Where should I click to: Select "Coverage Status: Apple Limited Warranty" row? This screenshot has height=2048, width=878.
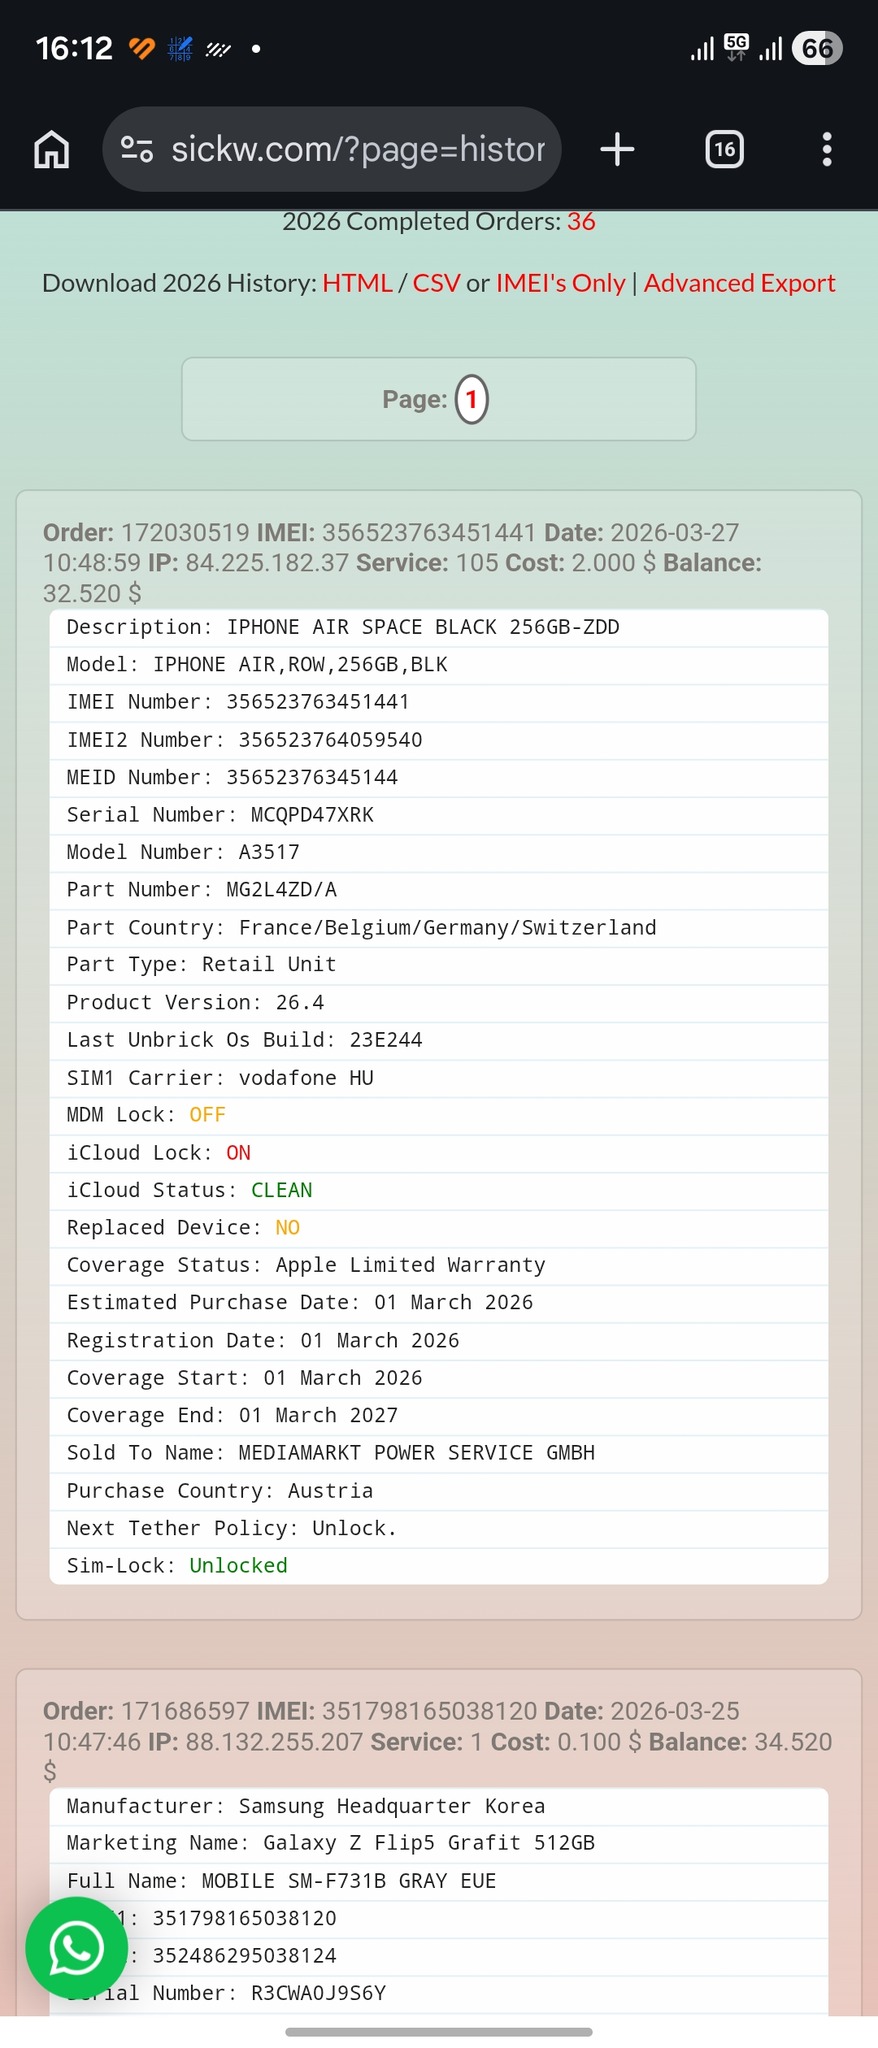click(x=439, y=1265)
